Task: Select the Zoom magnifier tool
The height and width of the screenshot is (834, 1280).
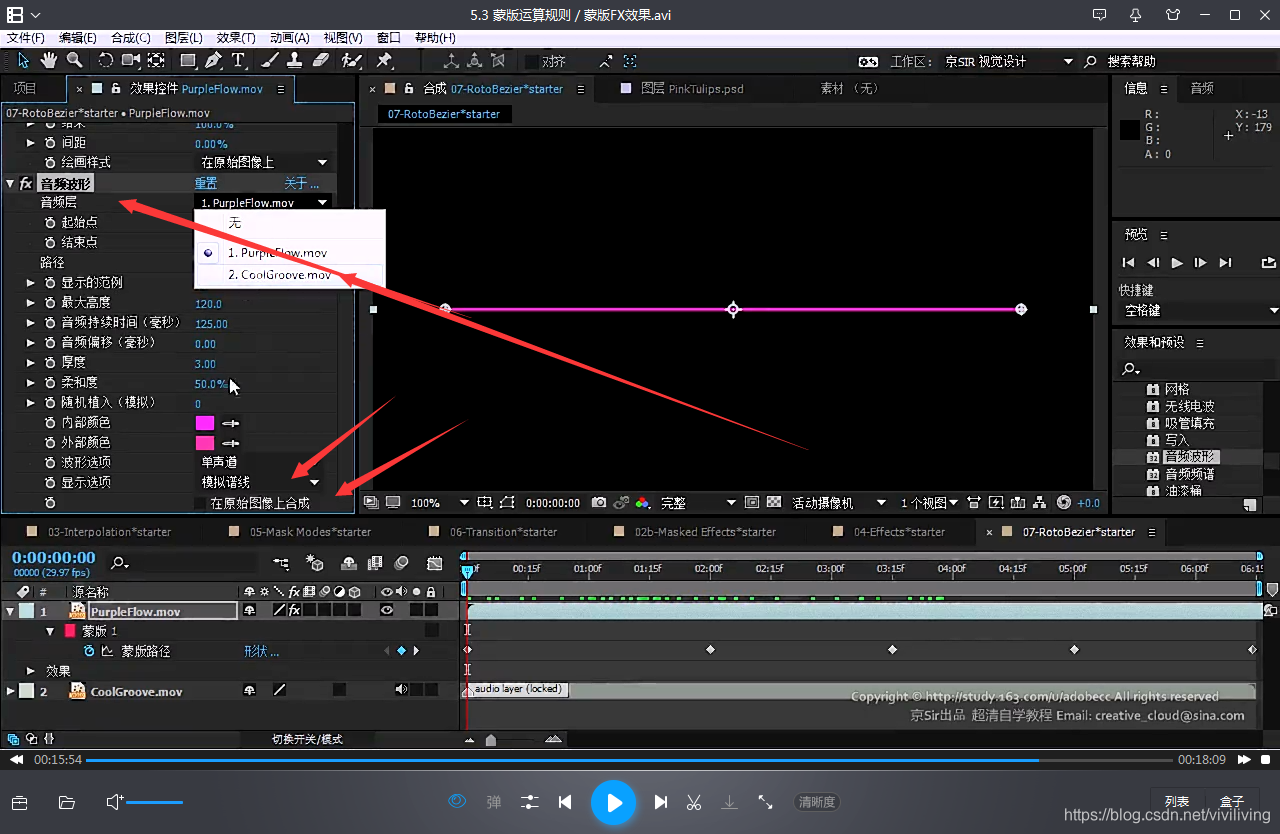Action: tap(74, 61)
